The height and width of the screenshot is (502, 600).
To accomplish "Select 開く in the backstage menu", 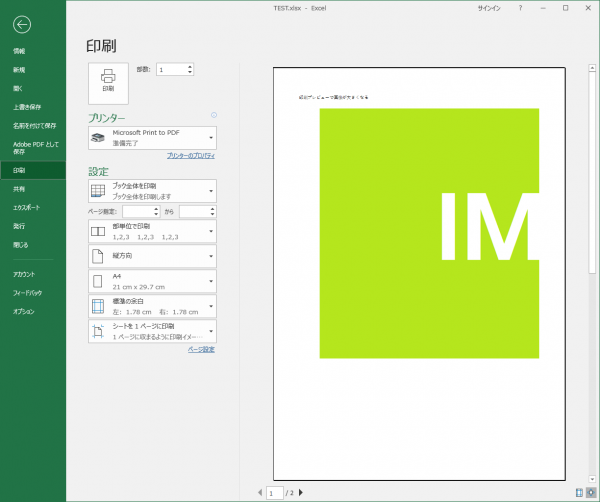I will click(x=33, y=88).
